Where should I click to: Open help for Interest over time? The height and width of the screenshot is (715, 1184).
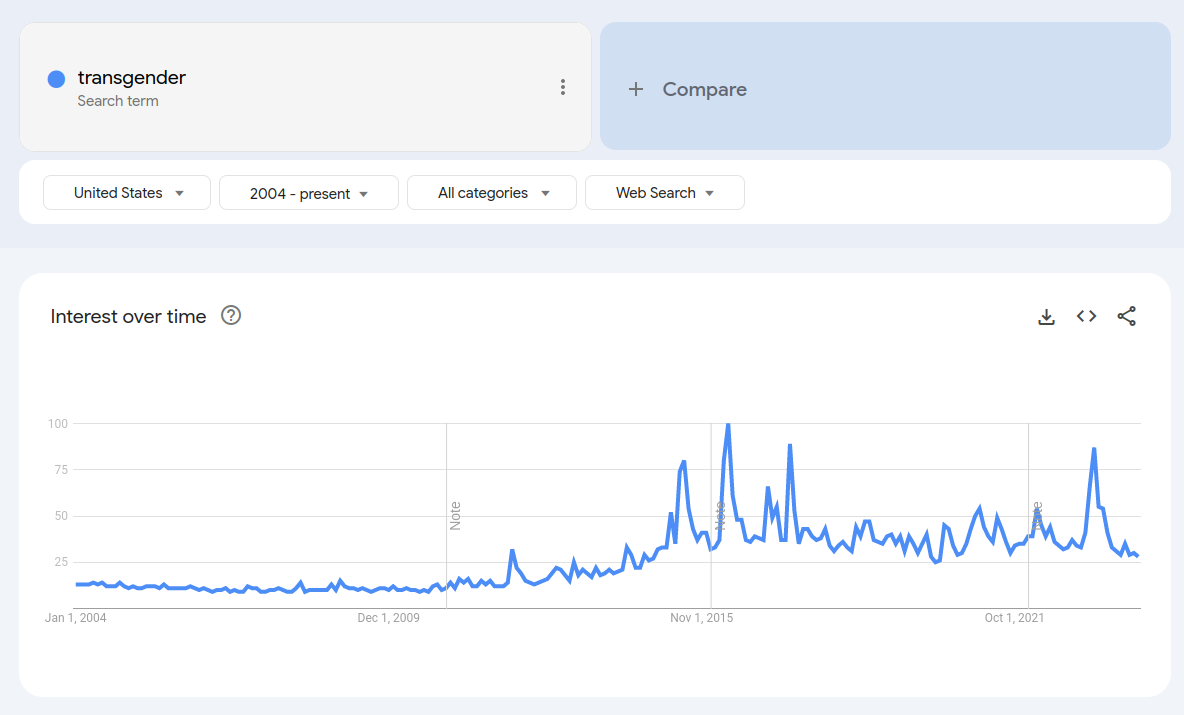(x=231, y=316)
